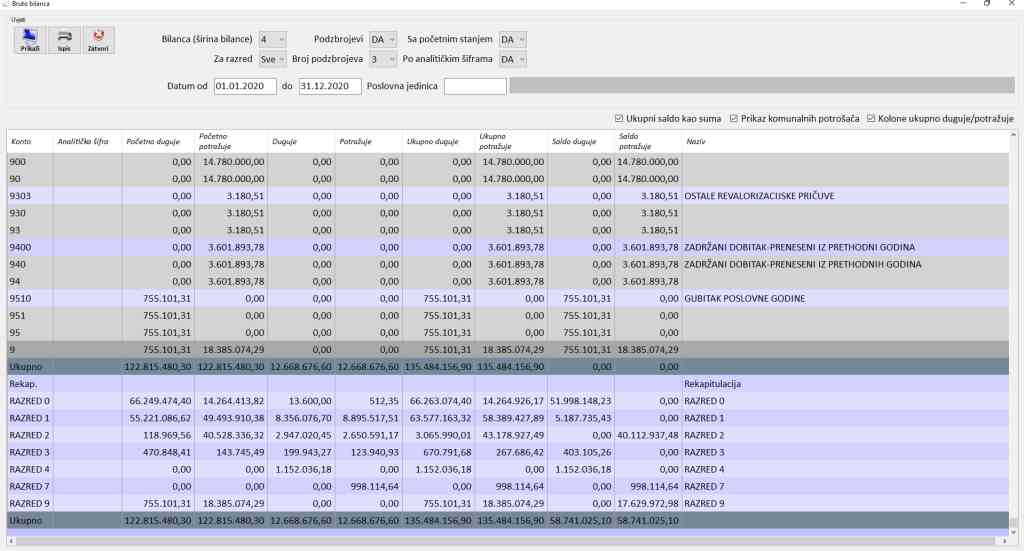Image resolution: width=1024 pixels, height=551 pixels.
Task: Expand the Broj podzbrojeva dropdown
Action: [383, 59]
